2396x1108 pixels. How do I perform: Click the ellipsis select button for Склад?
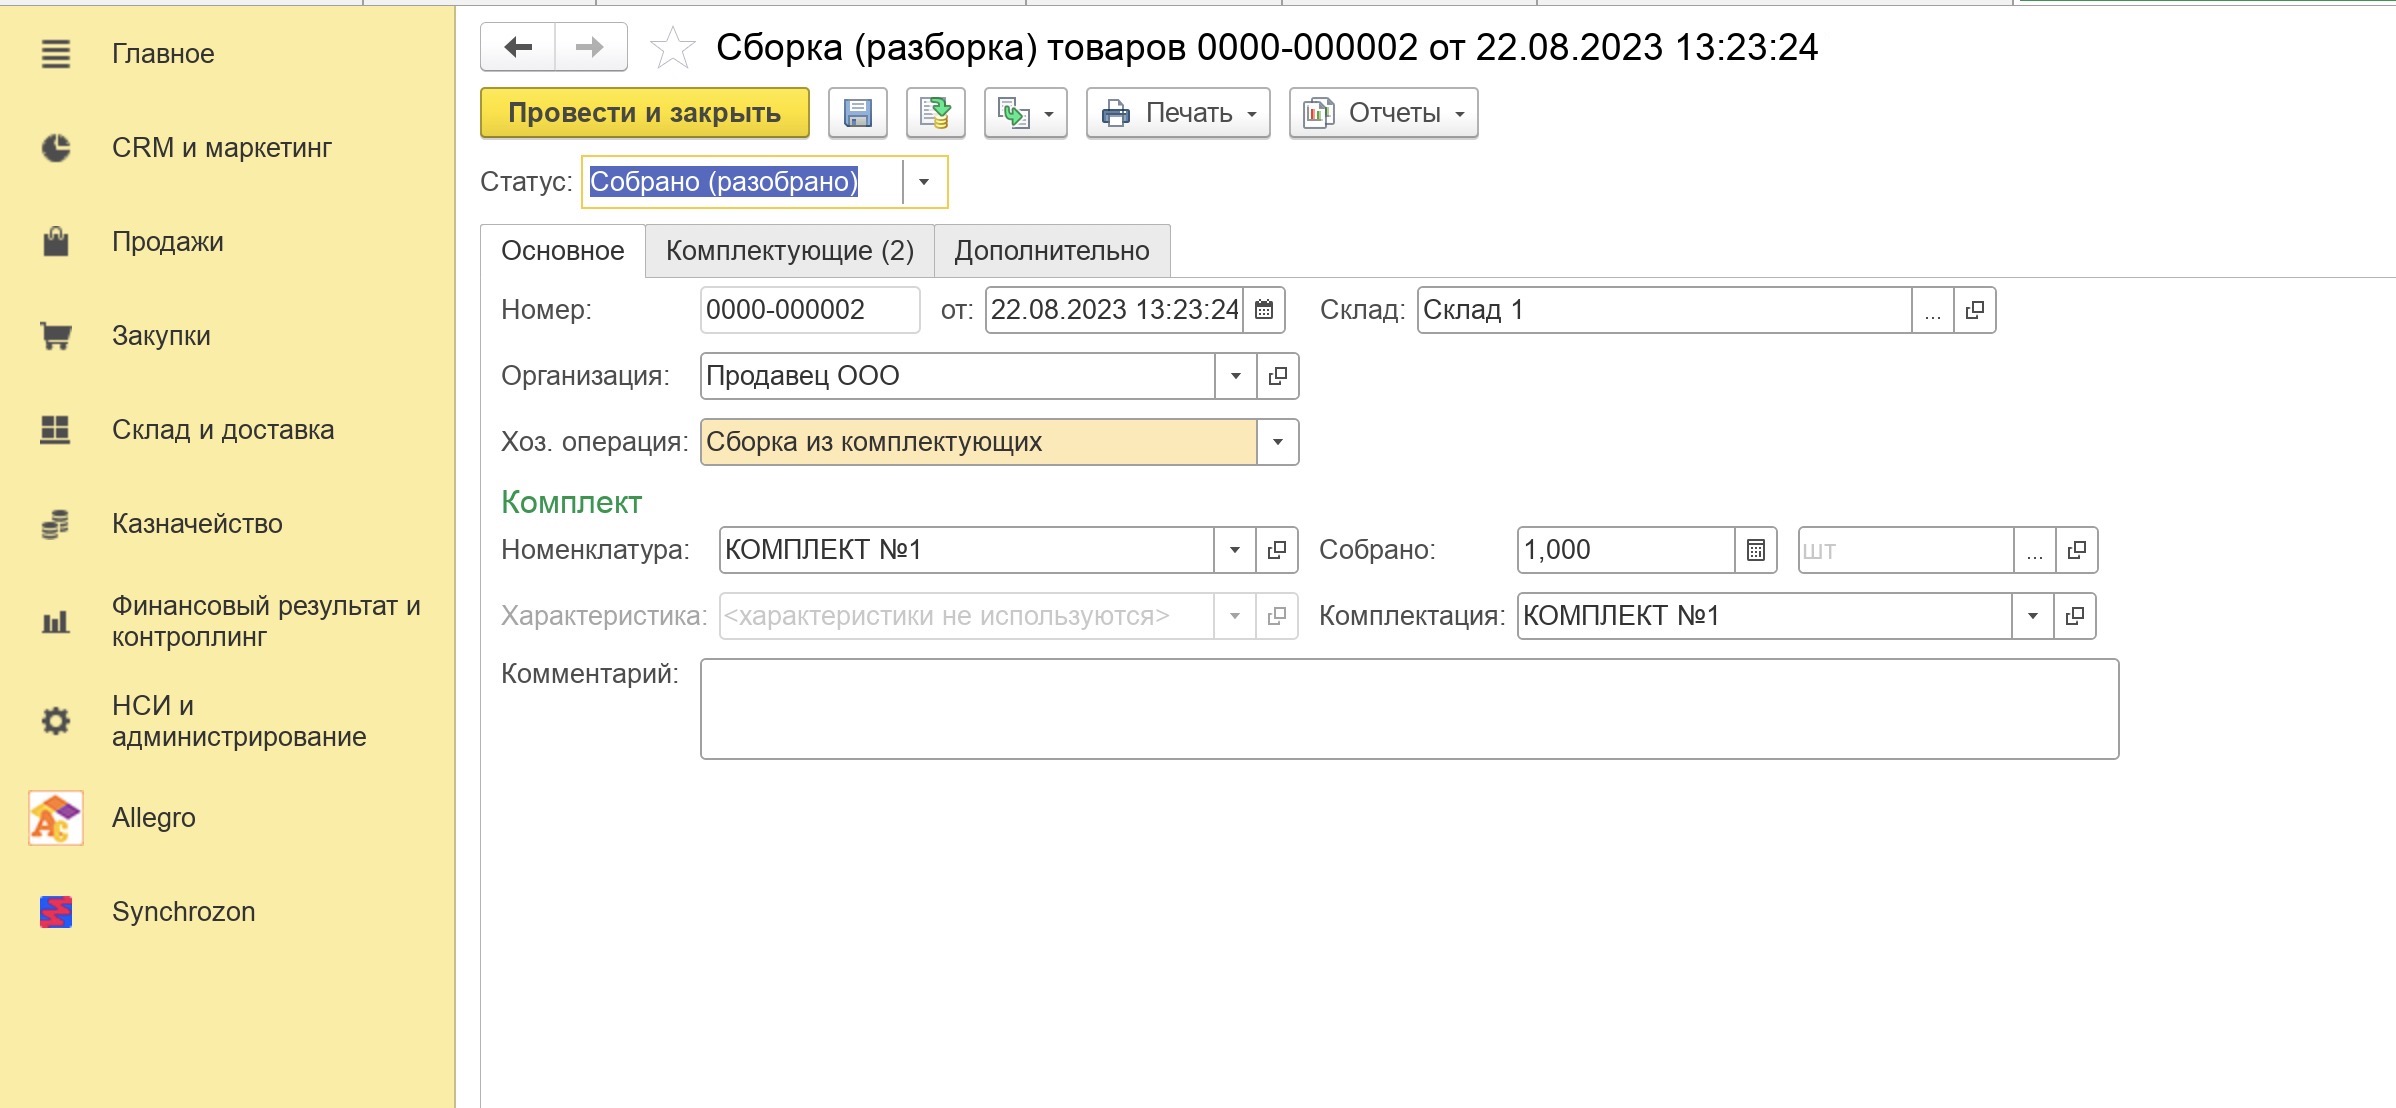click(1933, 310)
